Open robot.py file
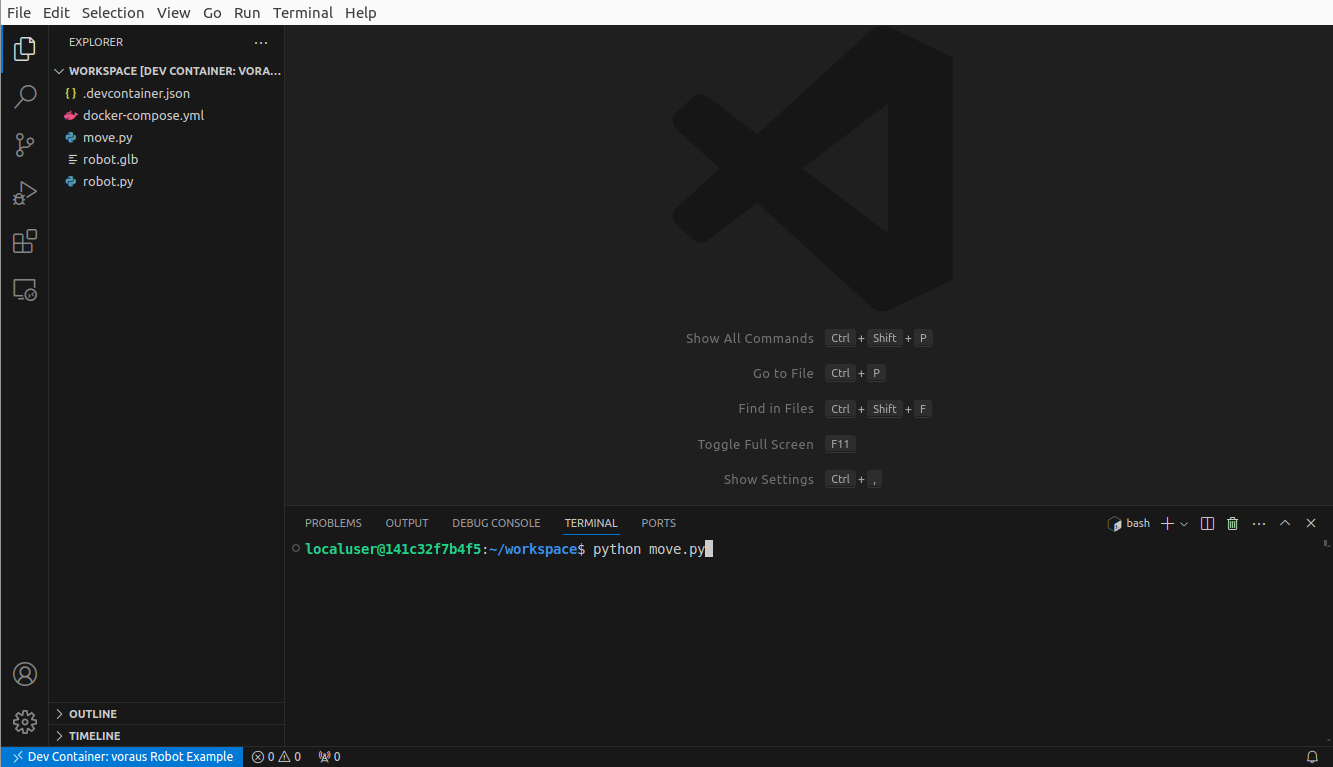 point(167,181)
